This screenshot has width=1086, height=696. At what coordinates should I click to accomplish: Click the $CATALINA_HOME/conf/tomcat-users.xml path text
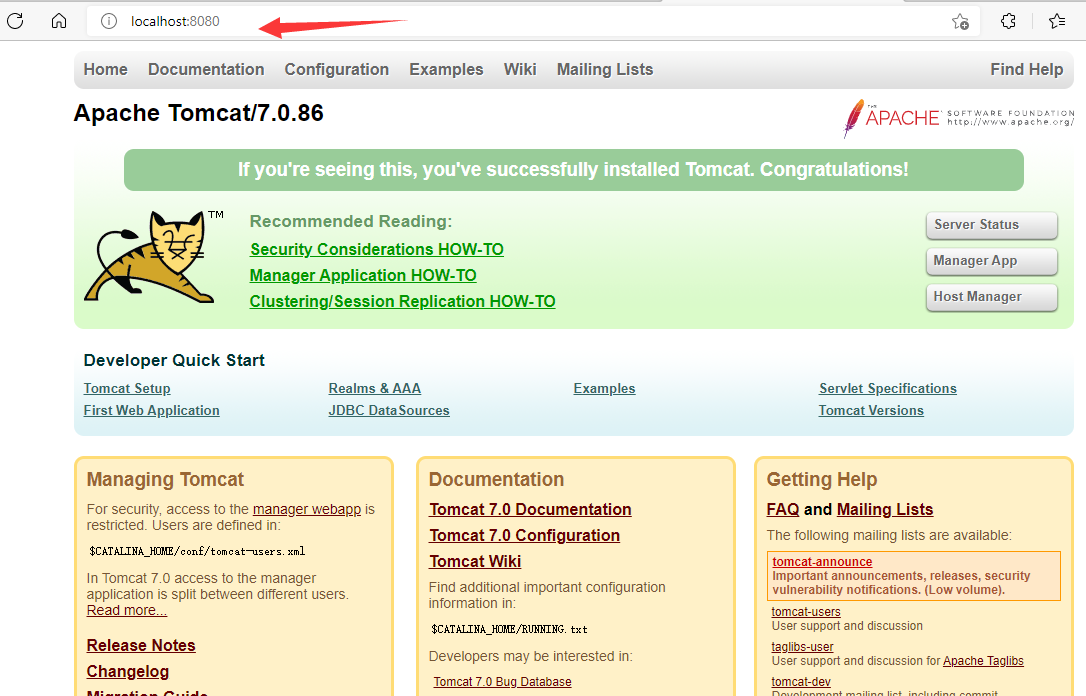[197, 552]
